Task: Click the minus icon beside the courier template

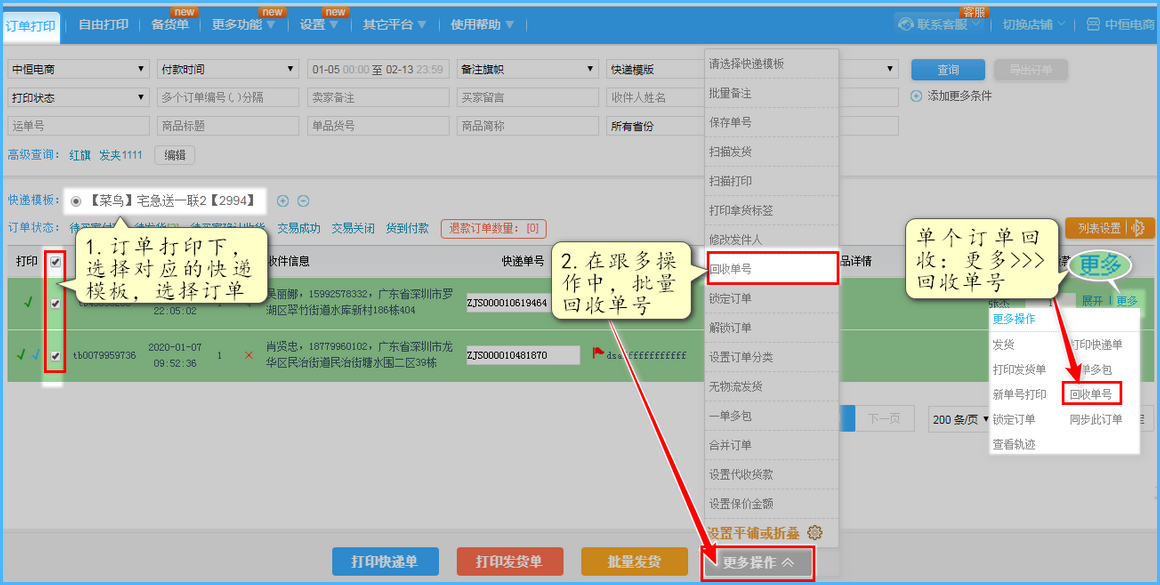Action: click(x=303, y=201)
